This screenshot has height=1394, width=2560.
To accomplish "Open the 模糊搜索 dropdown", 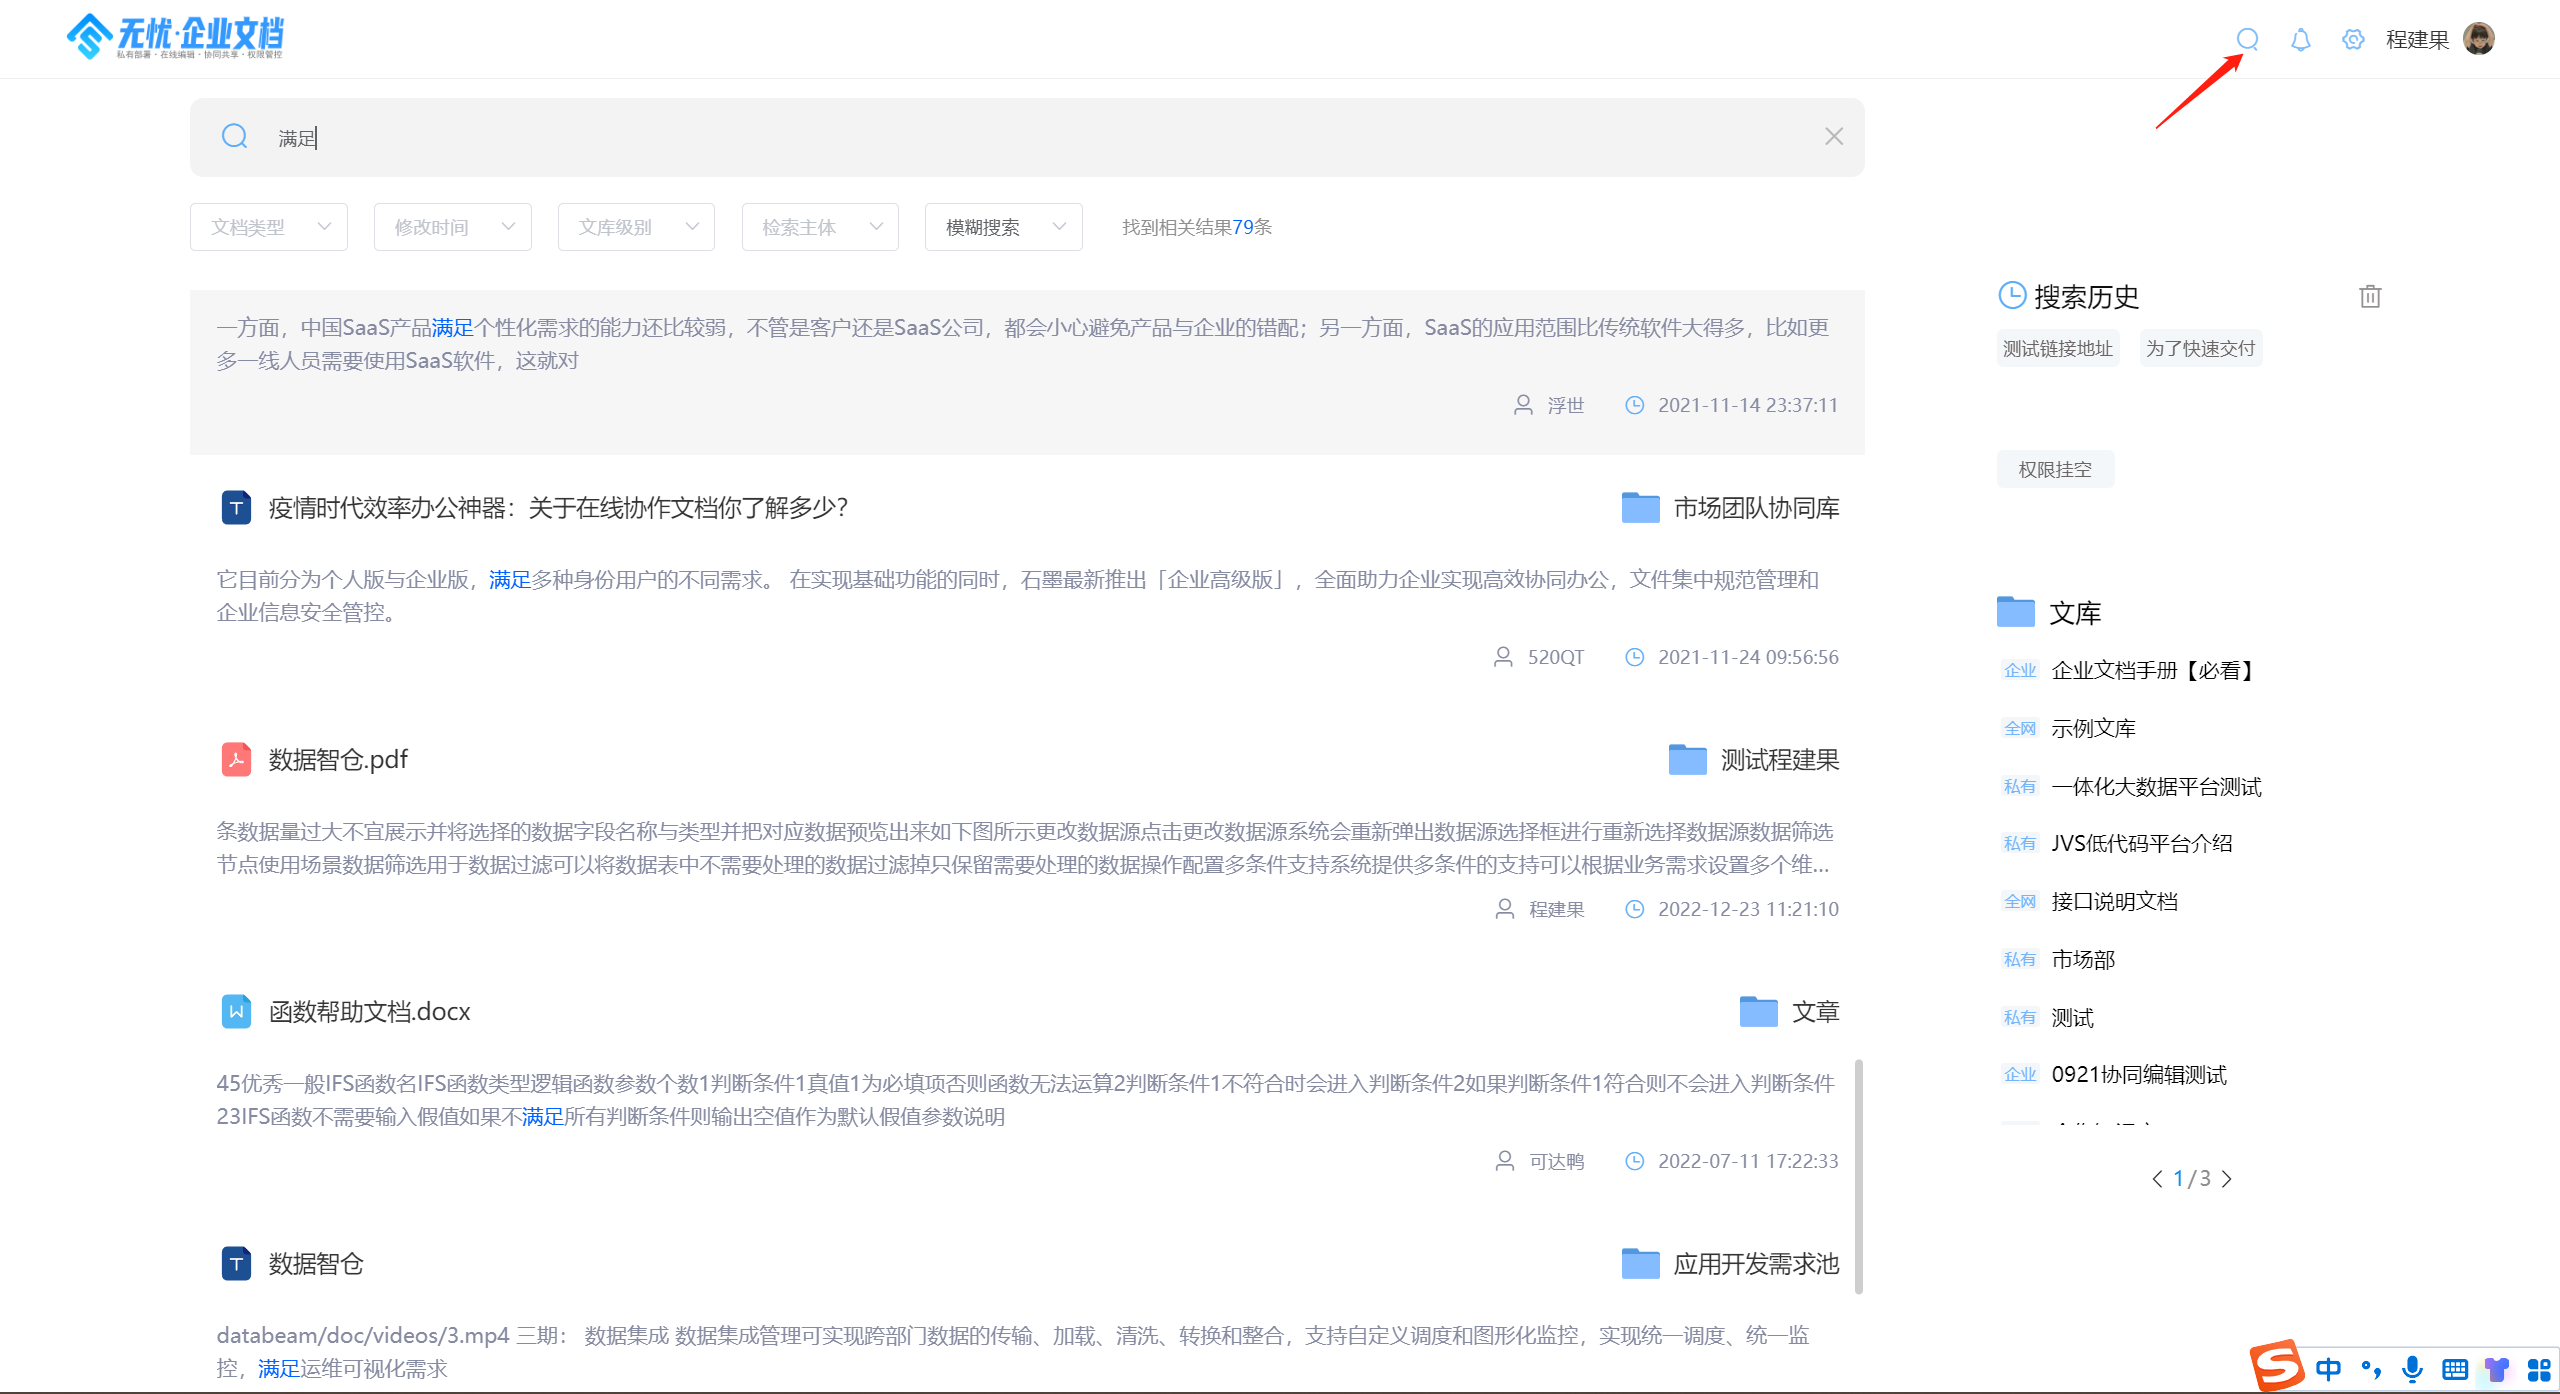I will (1003, 227).
